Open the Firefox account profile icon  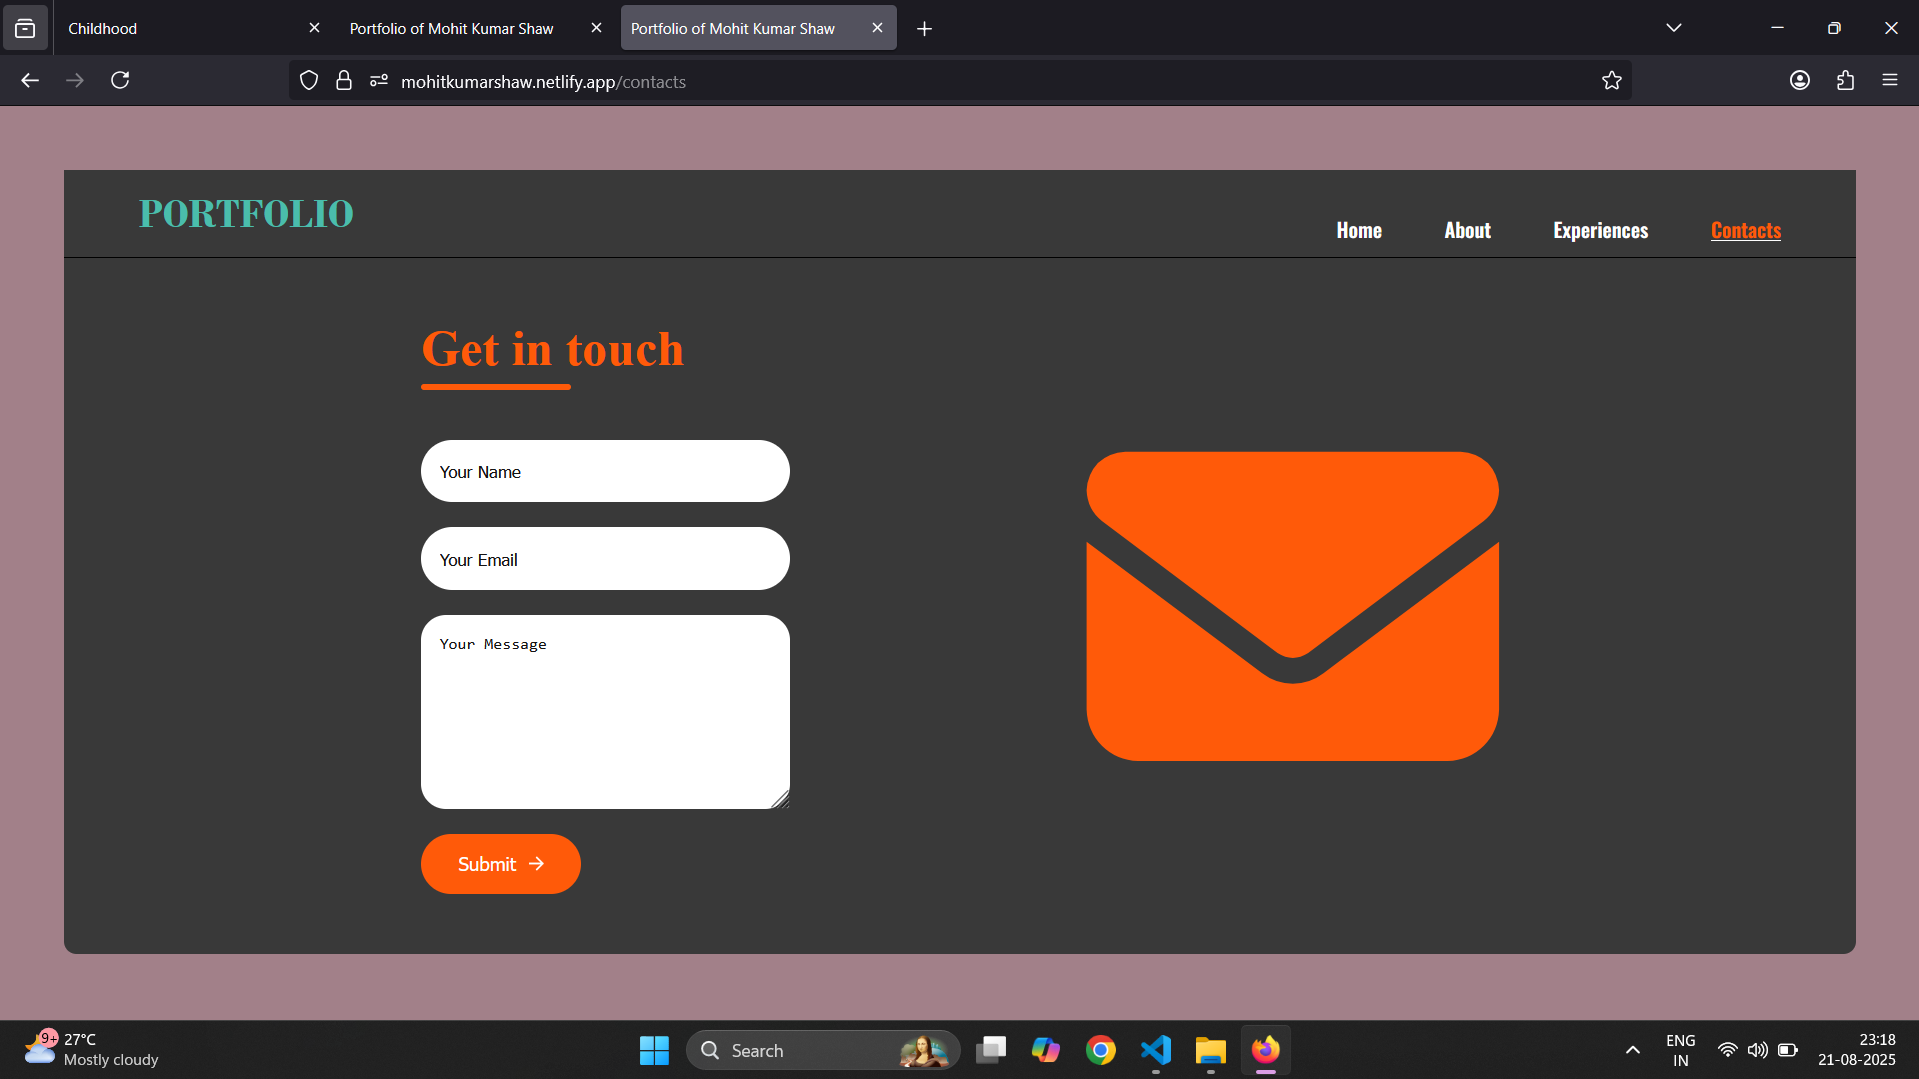click(1799, 81)
